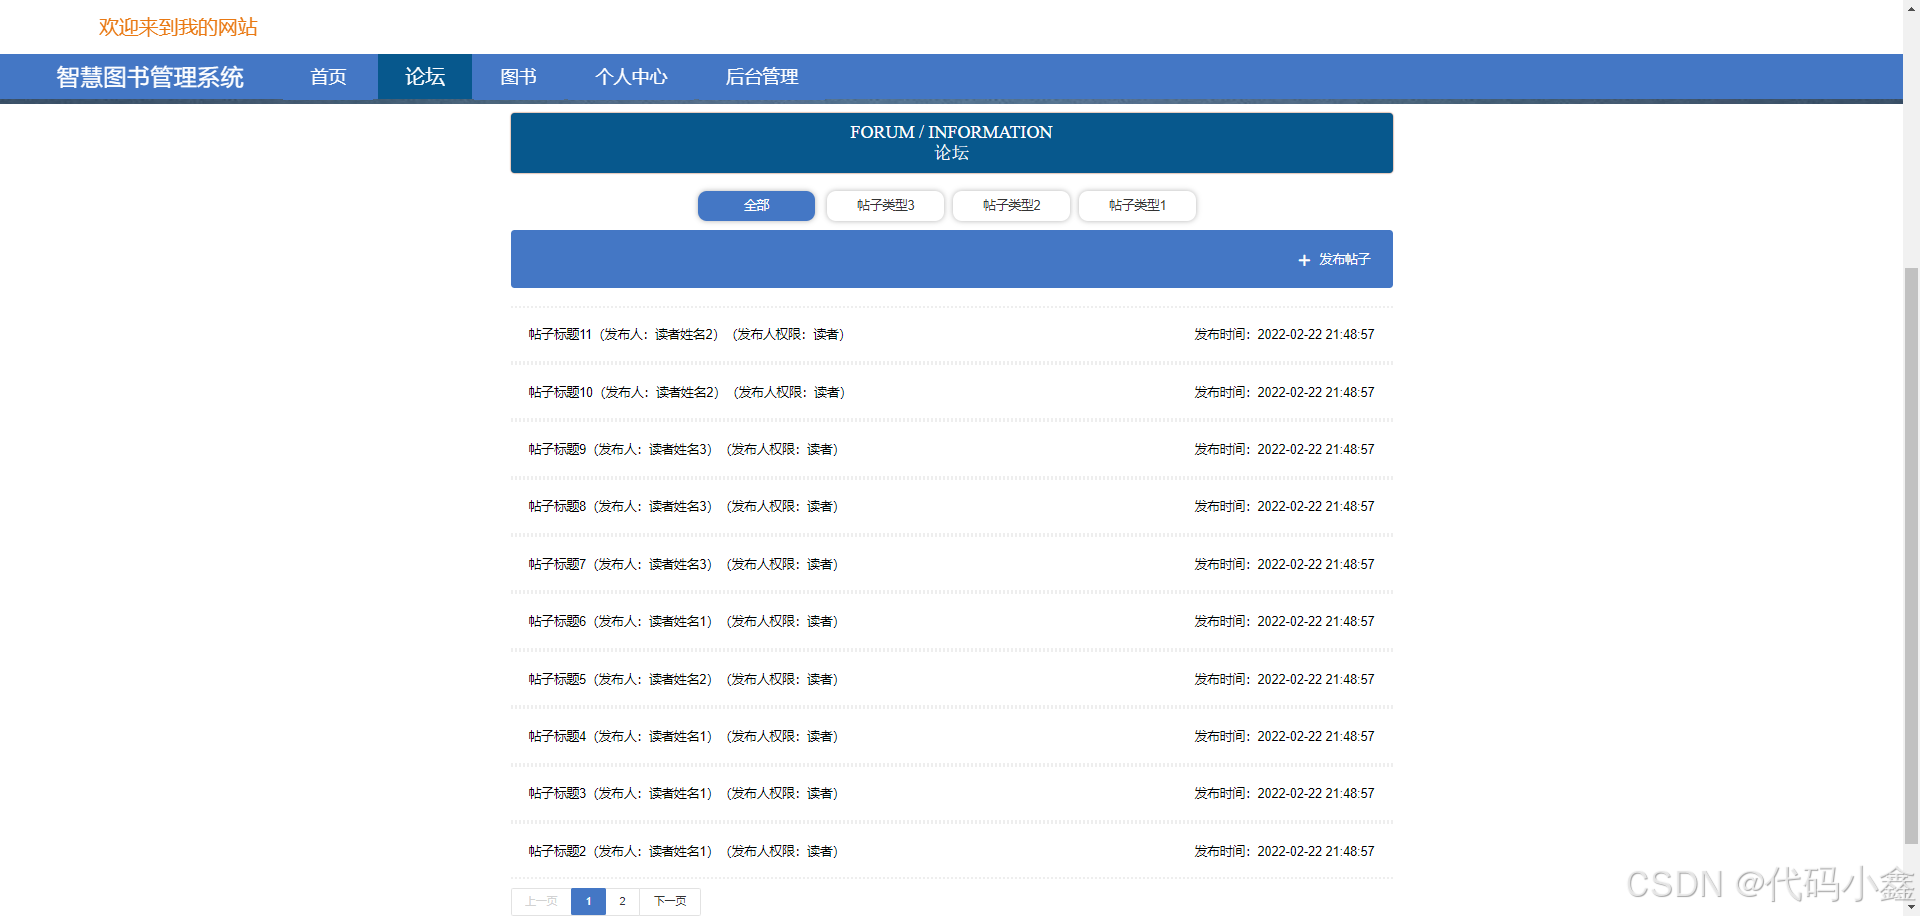Open the 首页 navigation item
Image resolution: width=1920 pixels, height=916 pixels.
pos(328,77)
